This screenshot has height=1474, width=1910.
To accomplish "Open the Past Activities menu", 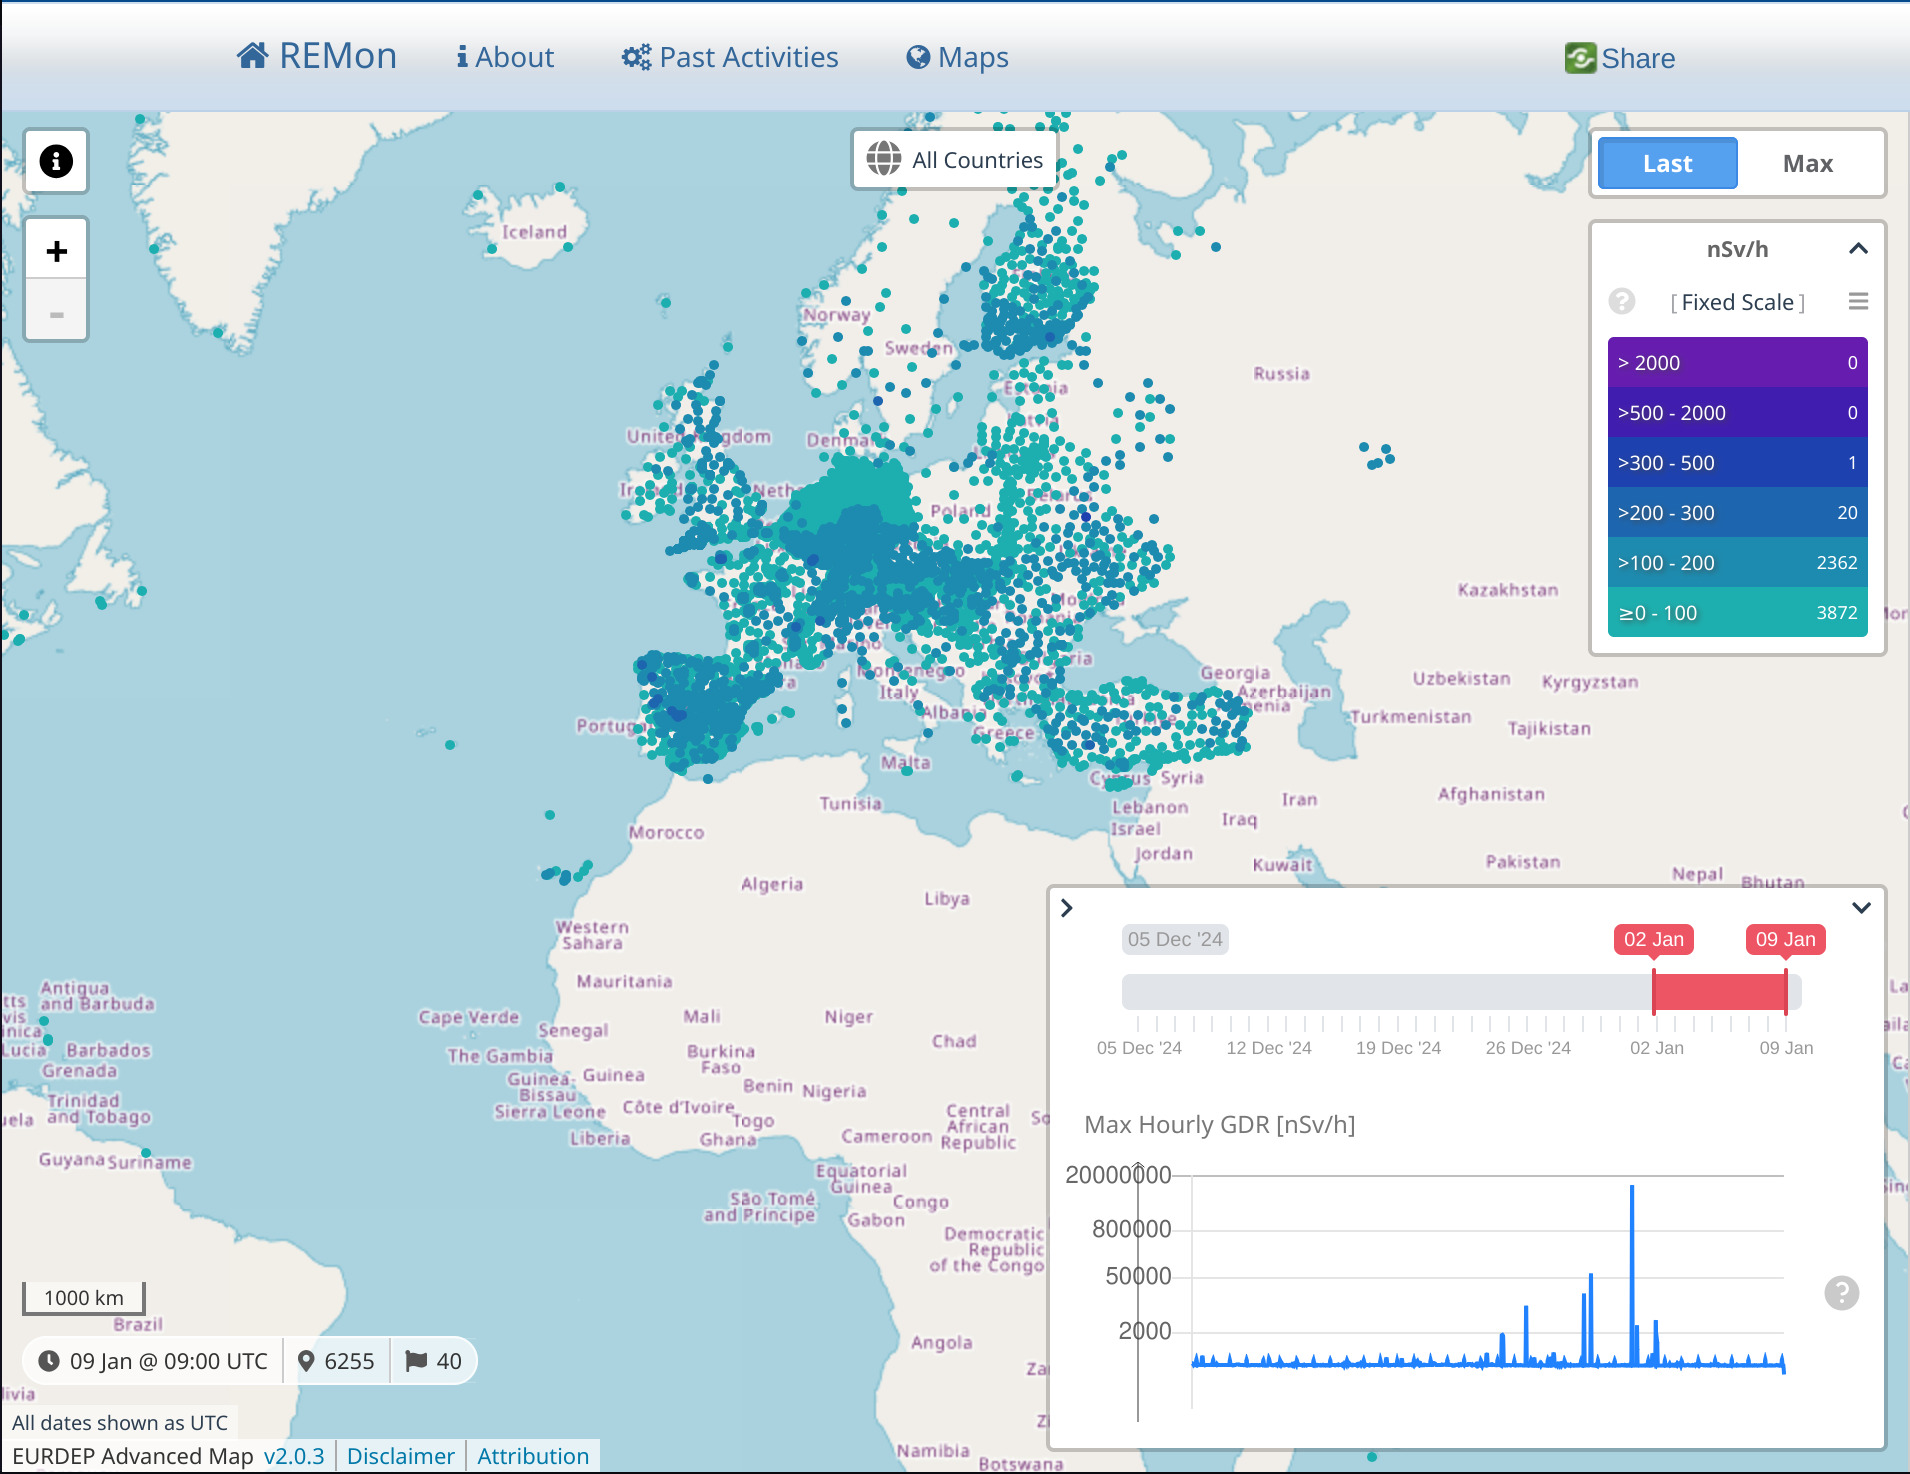I will 730,56.
